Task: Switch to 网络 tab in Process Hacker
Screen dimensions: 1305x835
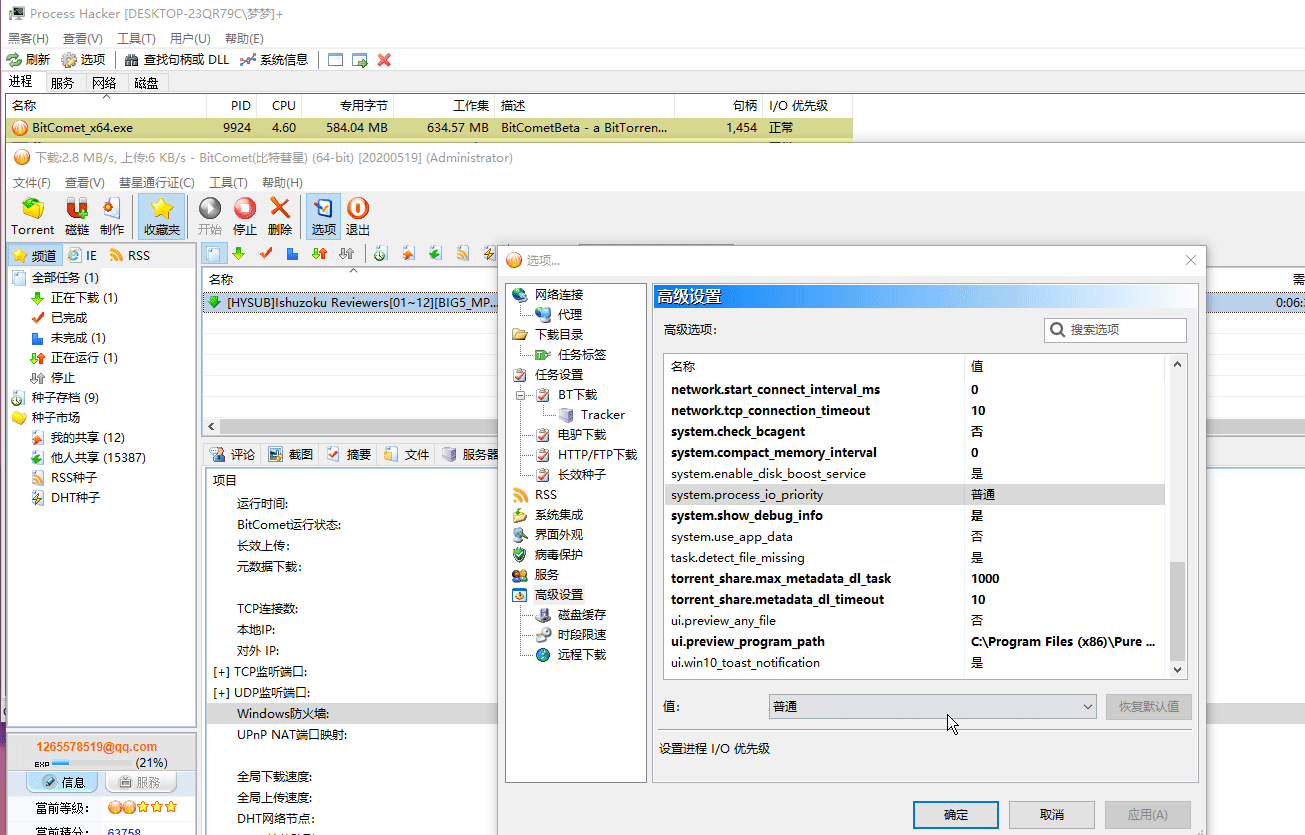Action: coord(104,83)
